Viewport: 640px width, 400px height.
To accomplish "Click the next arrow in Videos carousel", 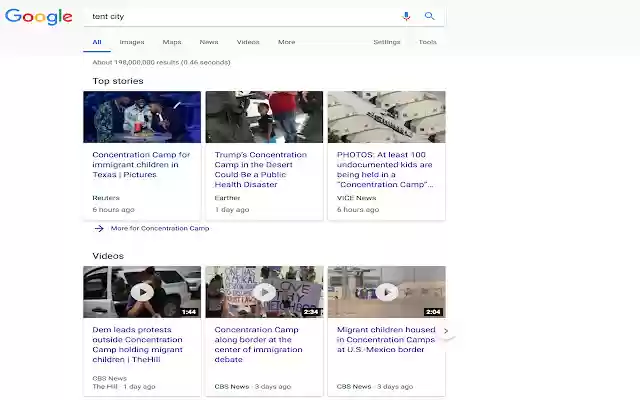I will coord(446,331).
